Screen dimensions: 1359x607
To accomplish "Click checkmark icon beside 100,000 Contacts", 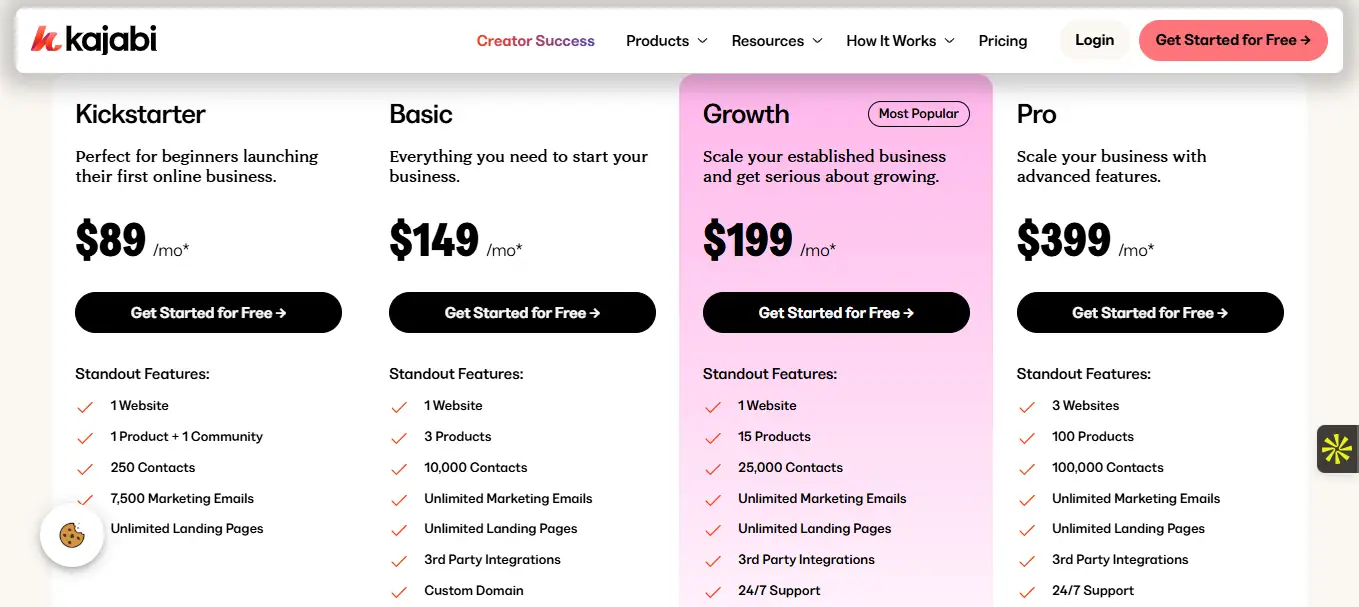I will pyautogui.click(x=1027, y=468).
